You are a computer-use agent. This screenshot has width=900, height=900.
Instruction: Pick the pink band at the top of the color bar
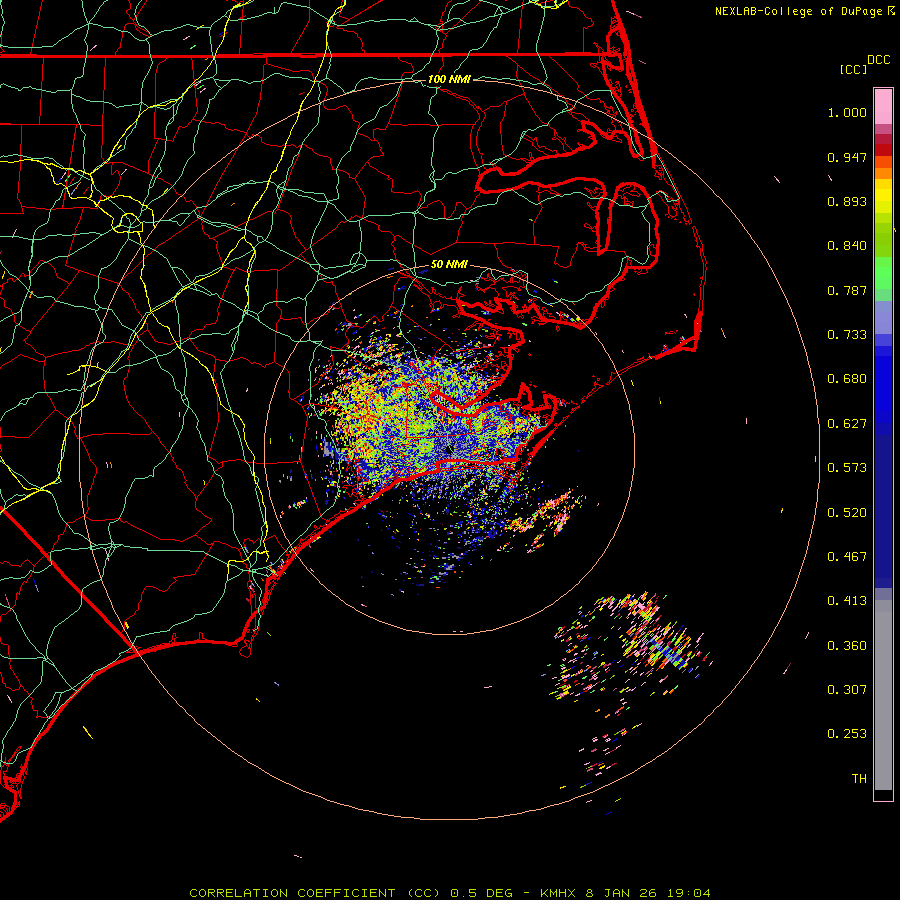click(x=883, y=106)
